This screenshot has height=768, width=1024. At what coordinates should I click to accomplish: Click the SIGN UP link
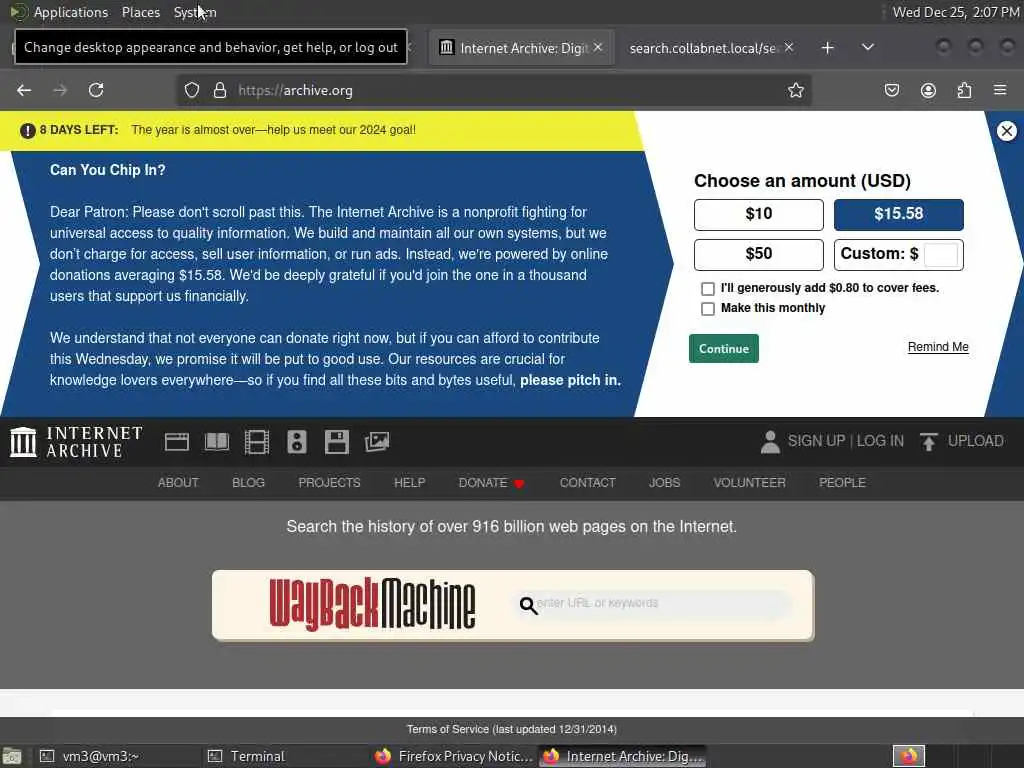click(x=816, y=441)
